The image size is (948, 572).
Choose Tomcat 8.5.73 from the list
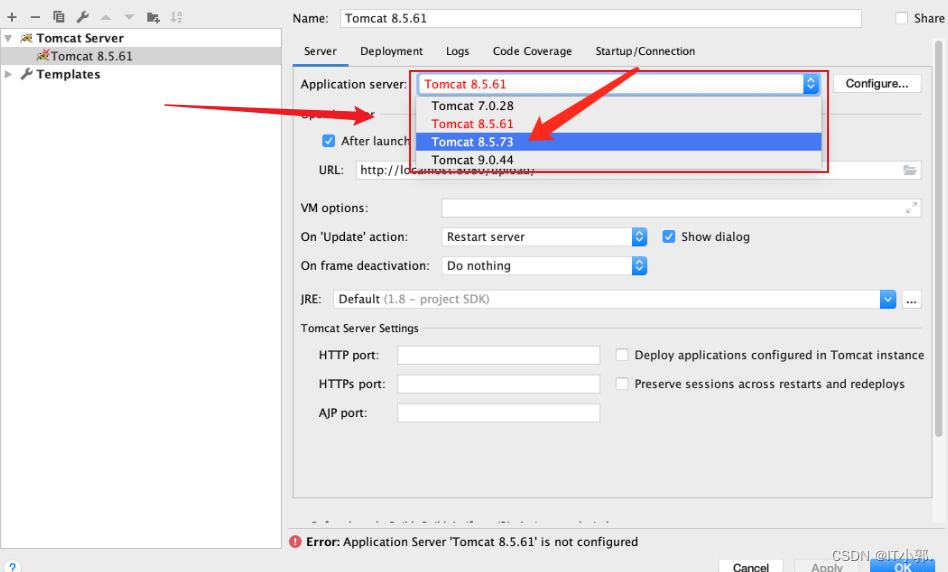point(618,142)
